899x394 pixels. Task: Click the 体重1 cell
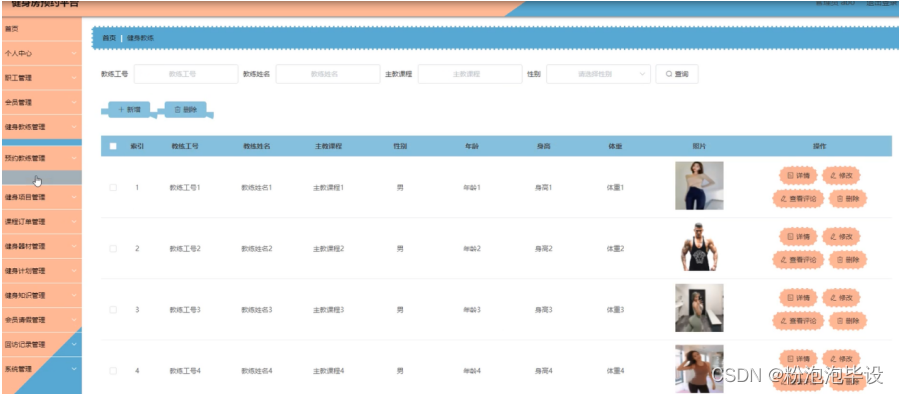click(x=615, y=188)
